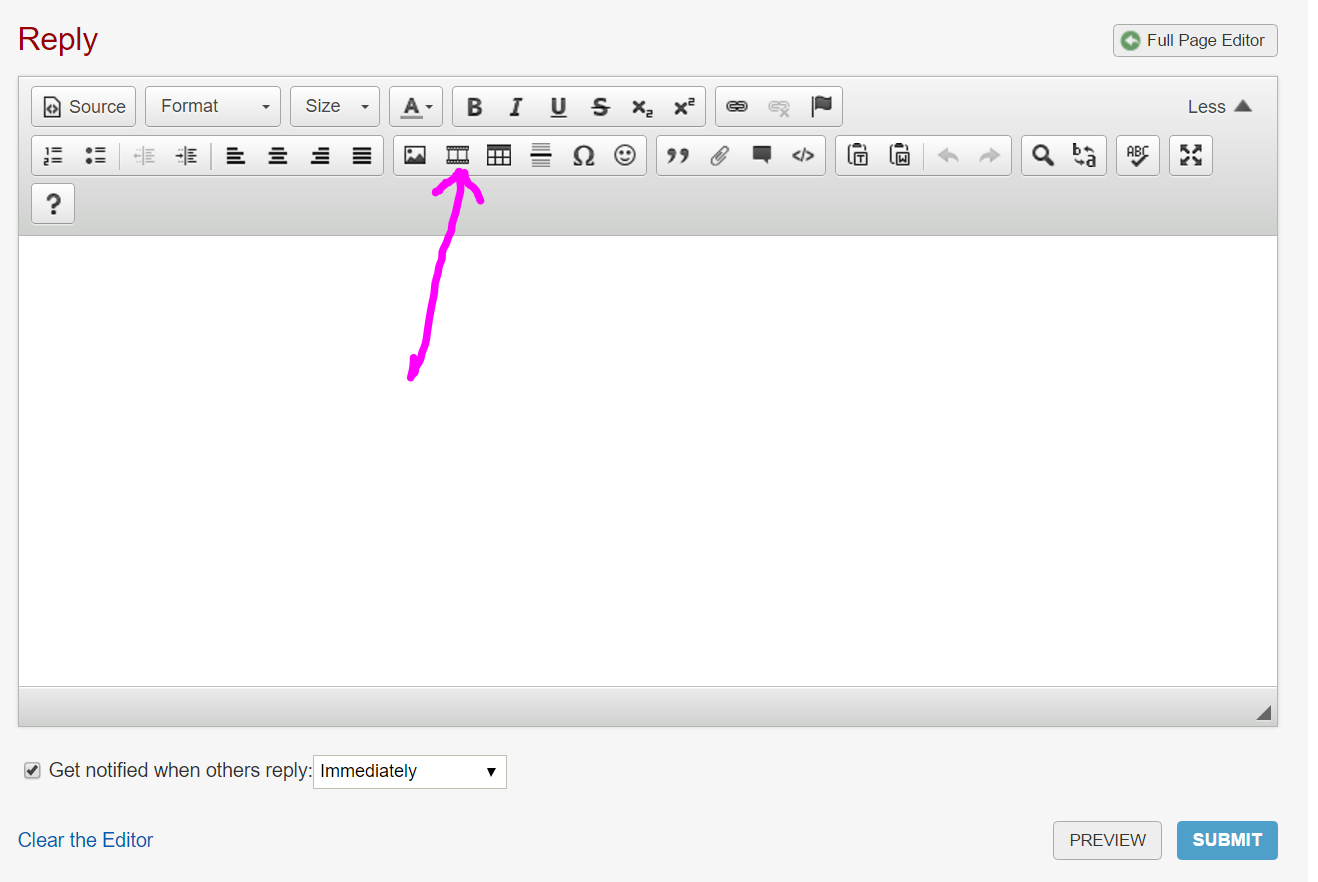Open the special character Omega icon
1318x882 pixels.
pos(583,155)
